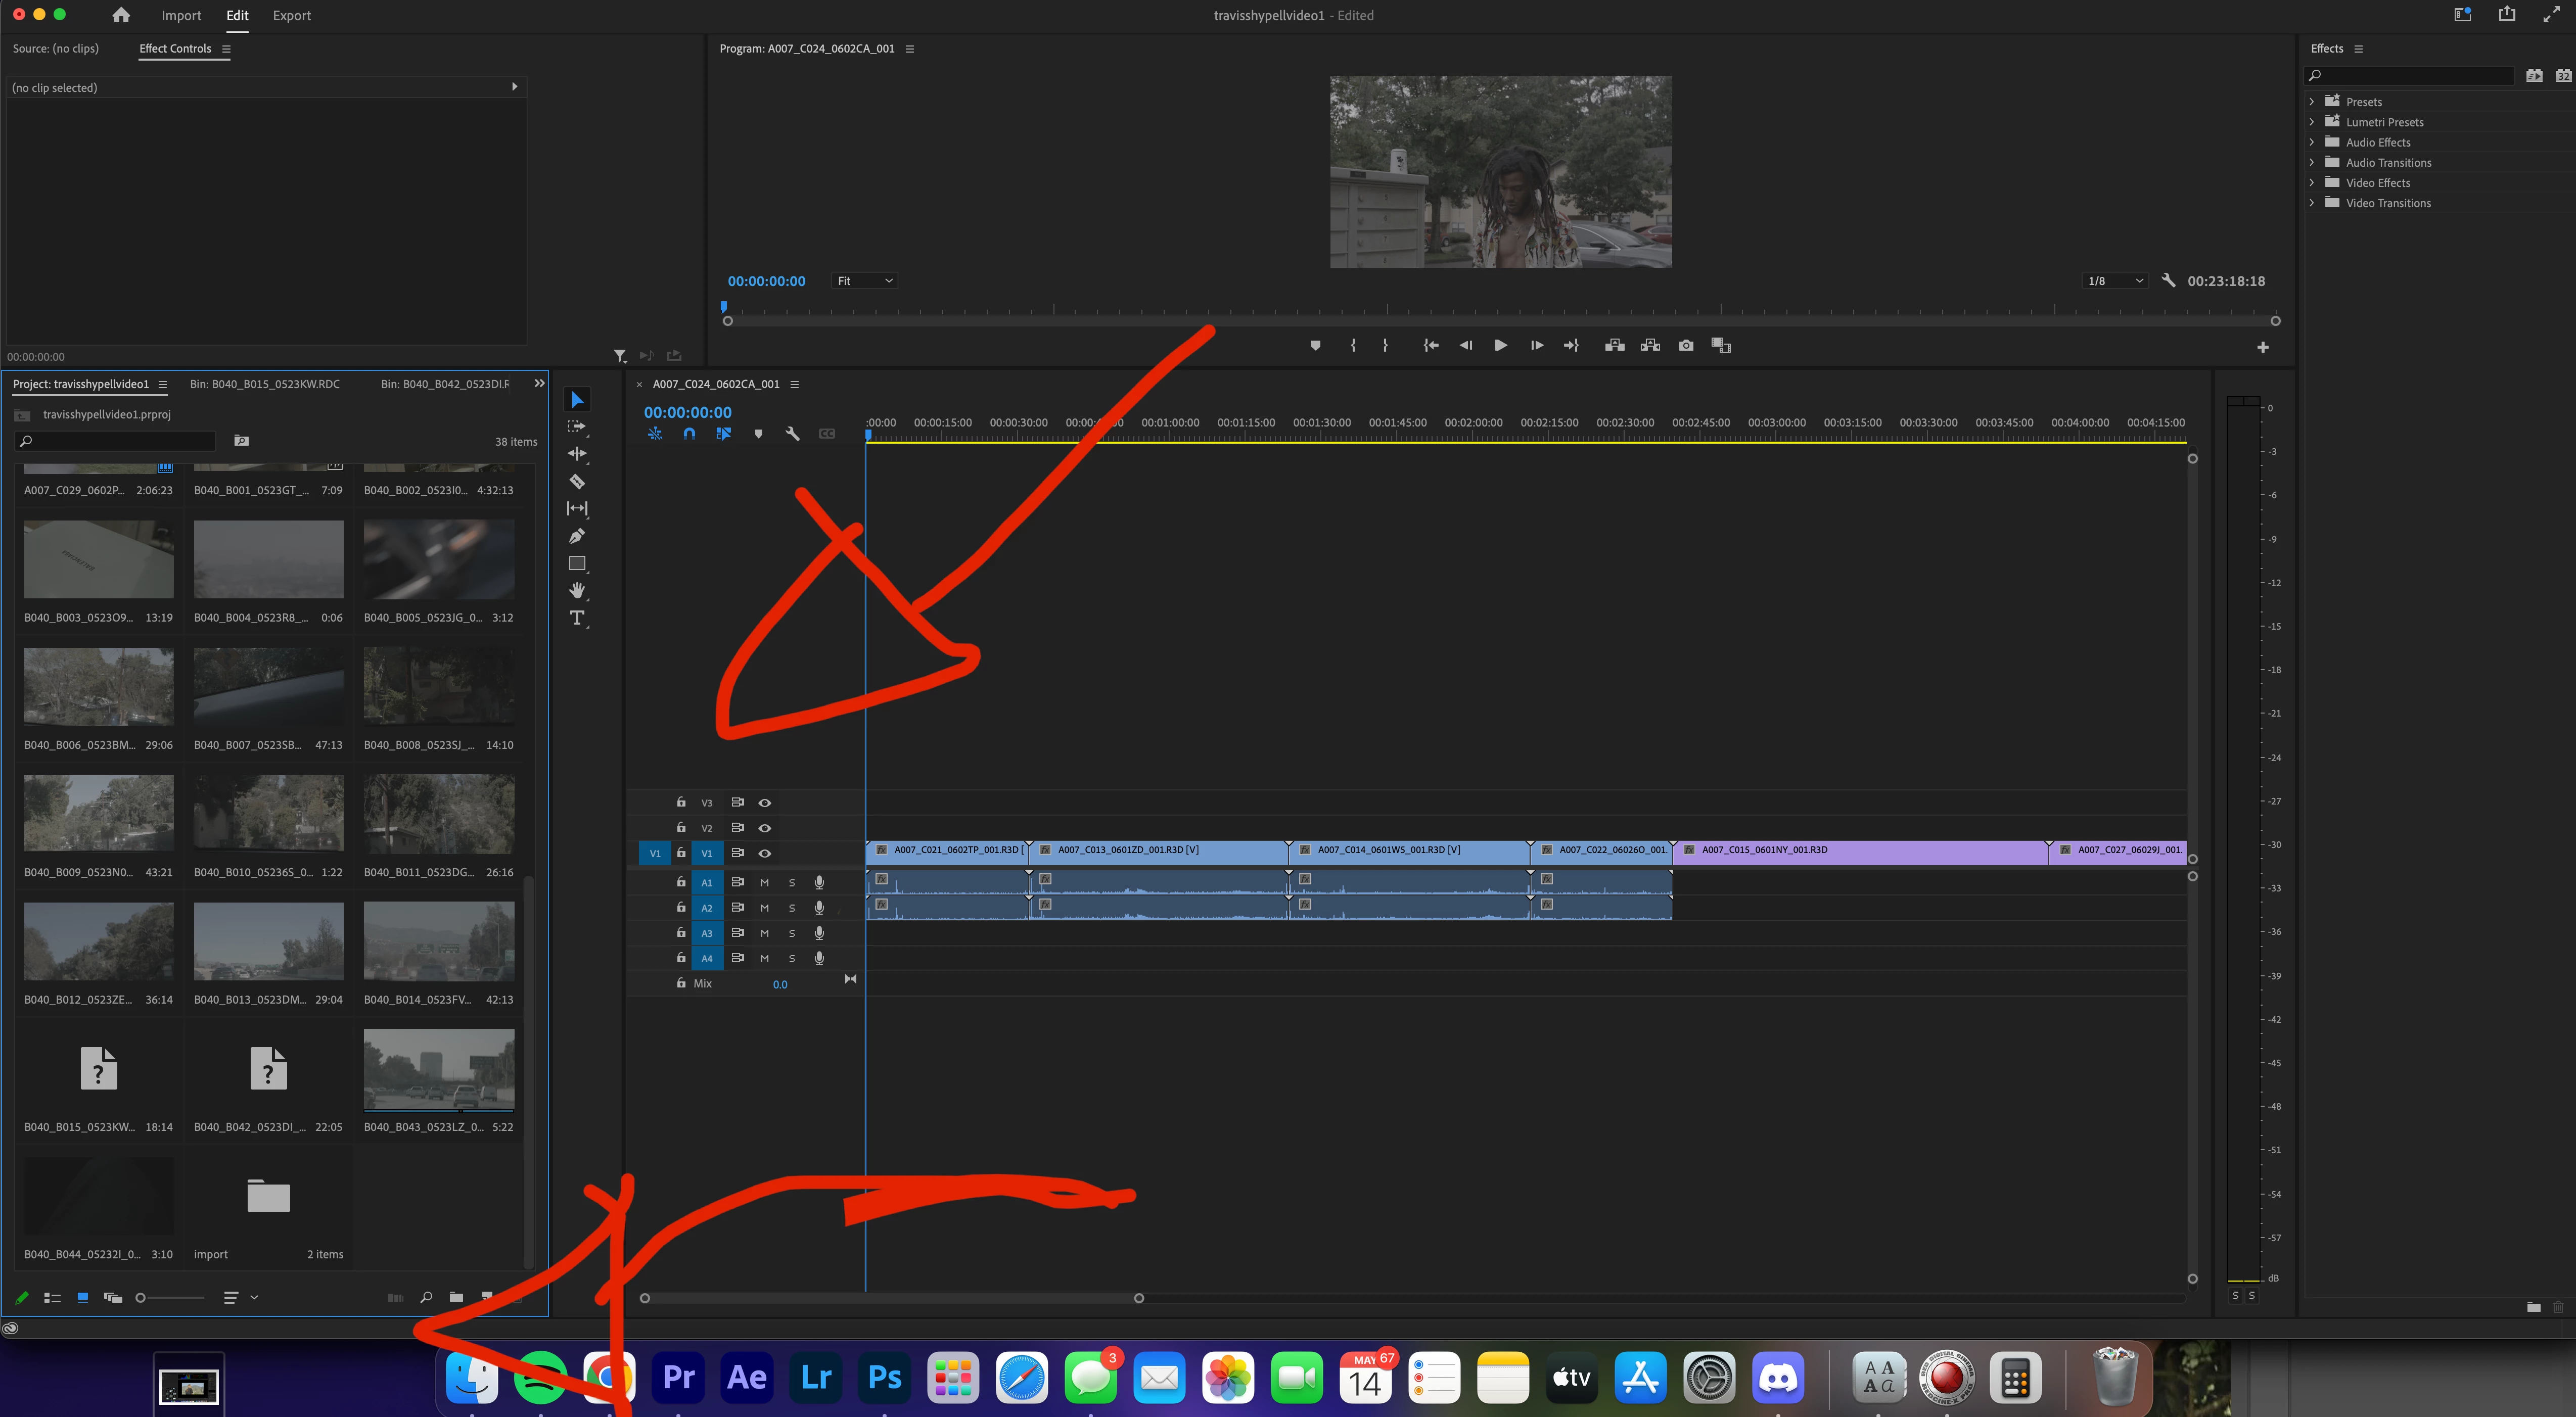Open timeline display settings wrench
The height and width of the screenshot is (1417, 2576).
coord(792,434)
